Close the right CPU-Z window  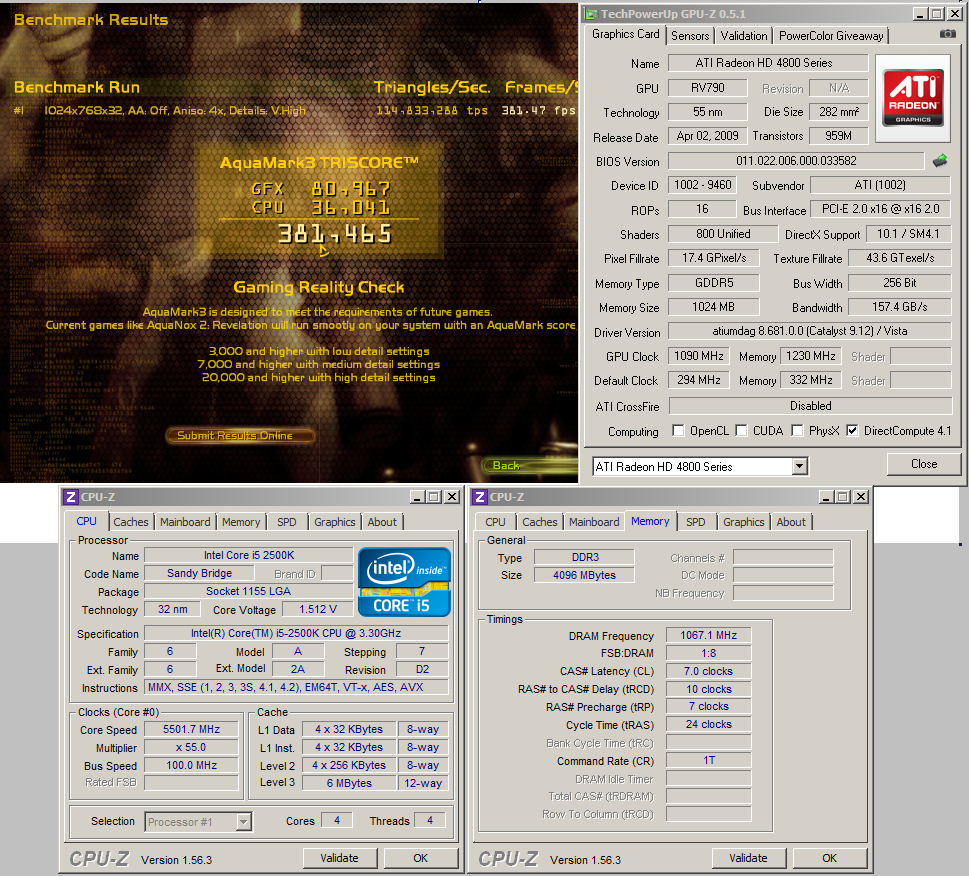(x=860, y=497)
